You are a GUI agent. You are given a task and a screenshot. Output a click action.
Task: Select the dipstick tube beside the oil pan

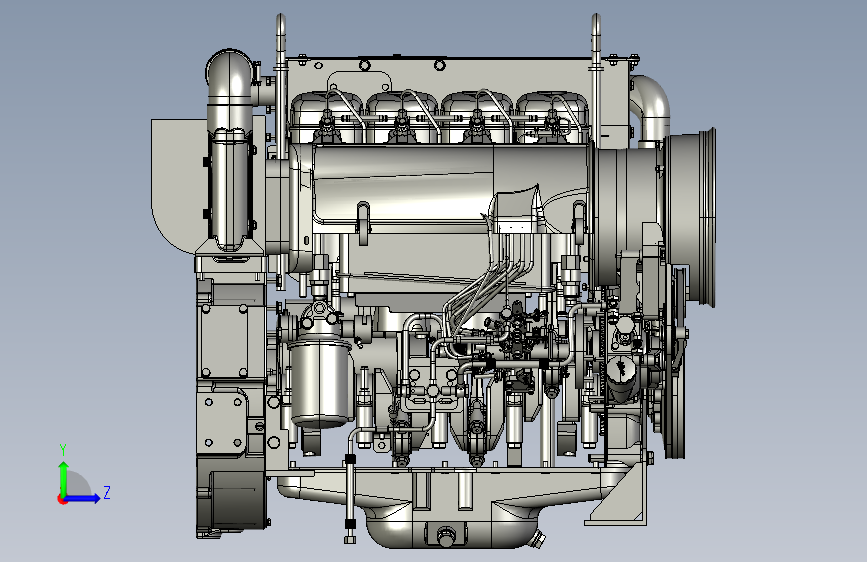point(349,486)
